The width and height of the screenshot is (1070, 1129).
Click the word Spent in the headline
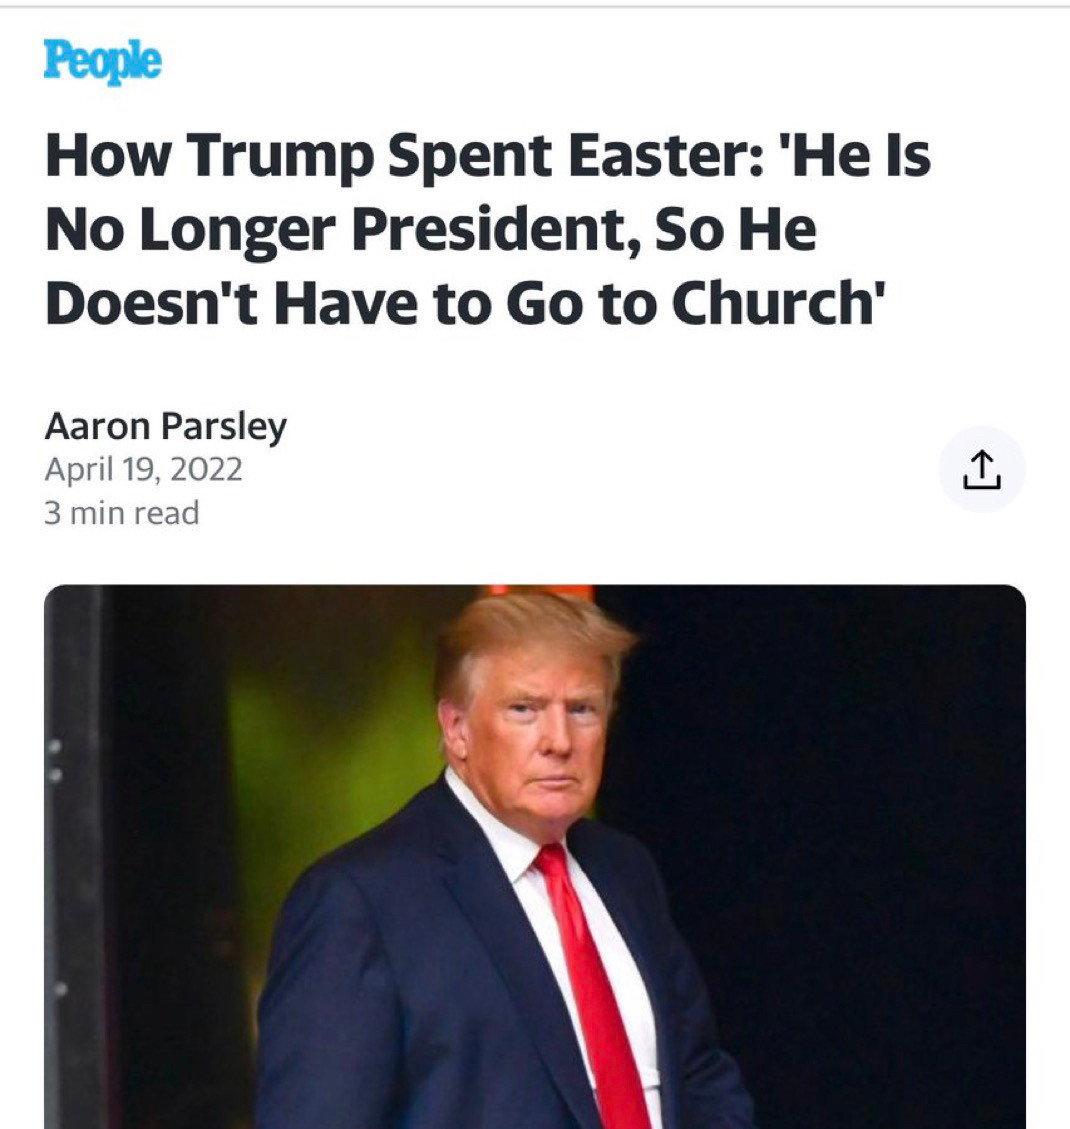point(470,156)
